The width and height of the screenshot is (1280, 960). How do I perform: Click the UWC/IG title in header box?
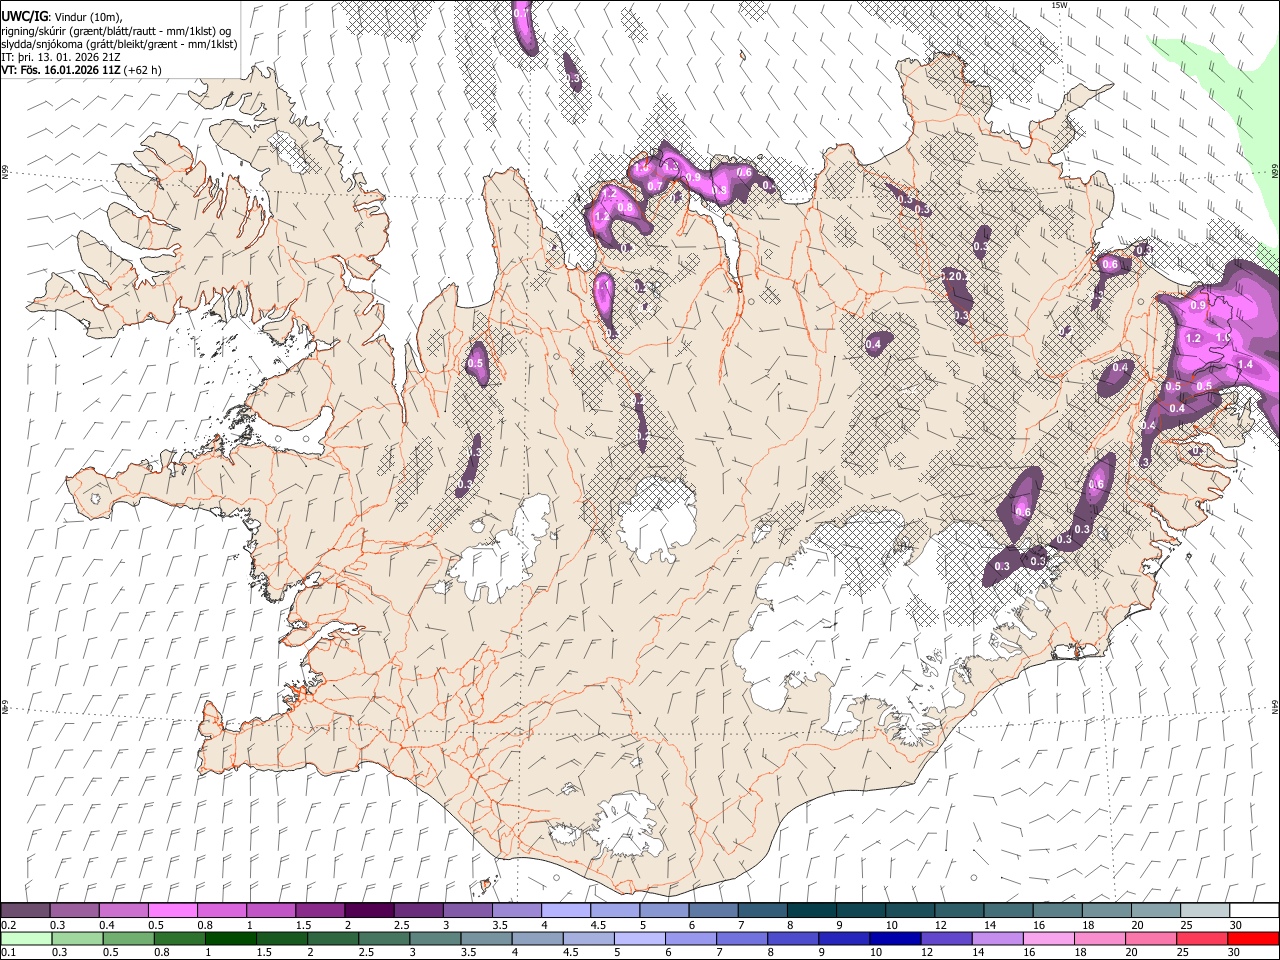tap(25, 17)
